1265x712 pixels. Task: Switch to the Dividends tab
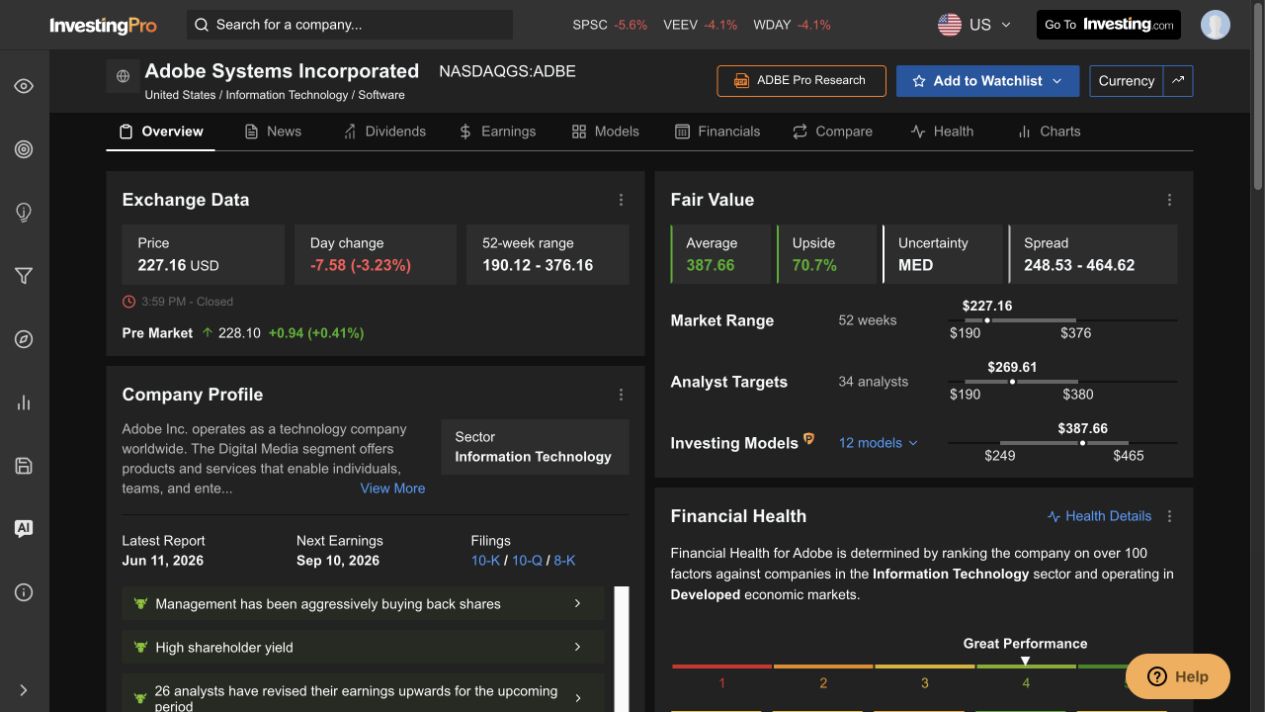(x=384, y=131)
